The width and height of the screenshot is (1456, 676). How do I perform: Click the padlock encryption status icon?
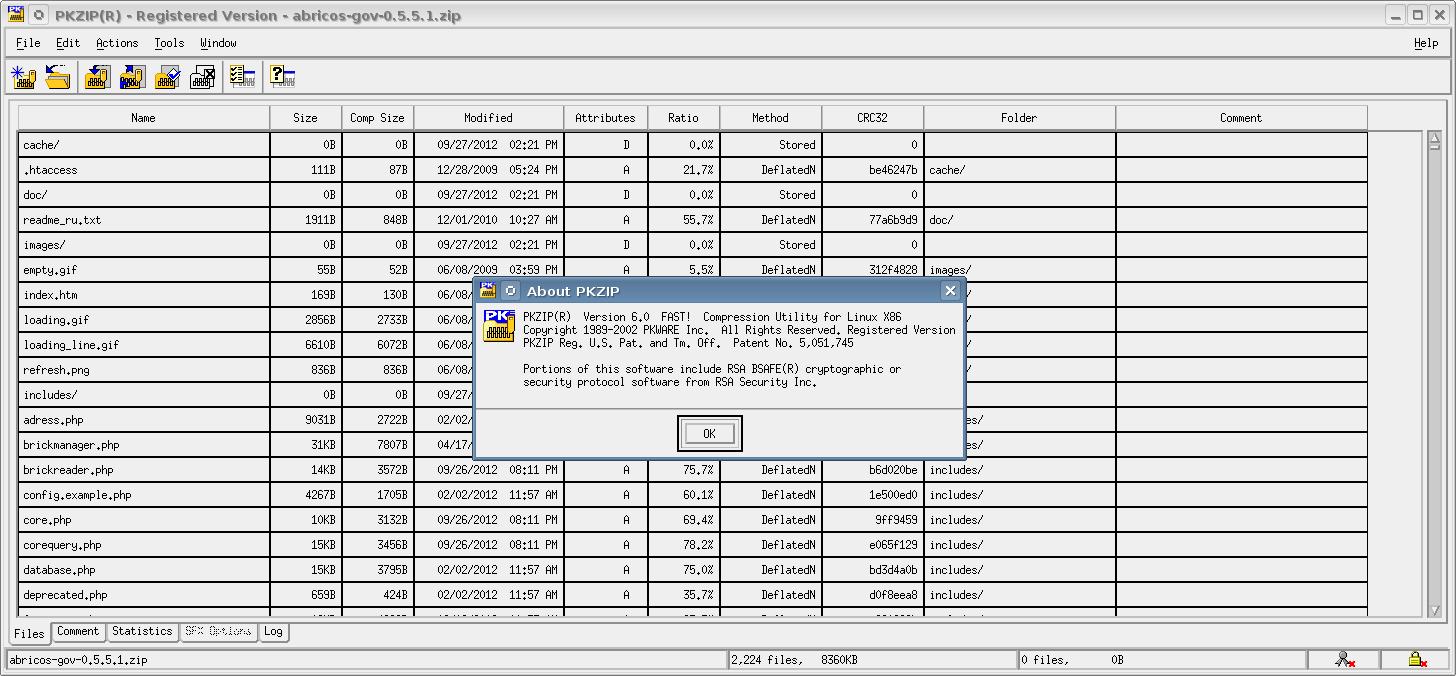[1416, 659]
